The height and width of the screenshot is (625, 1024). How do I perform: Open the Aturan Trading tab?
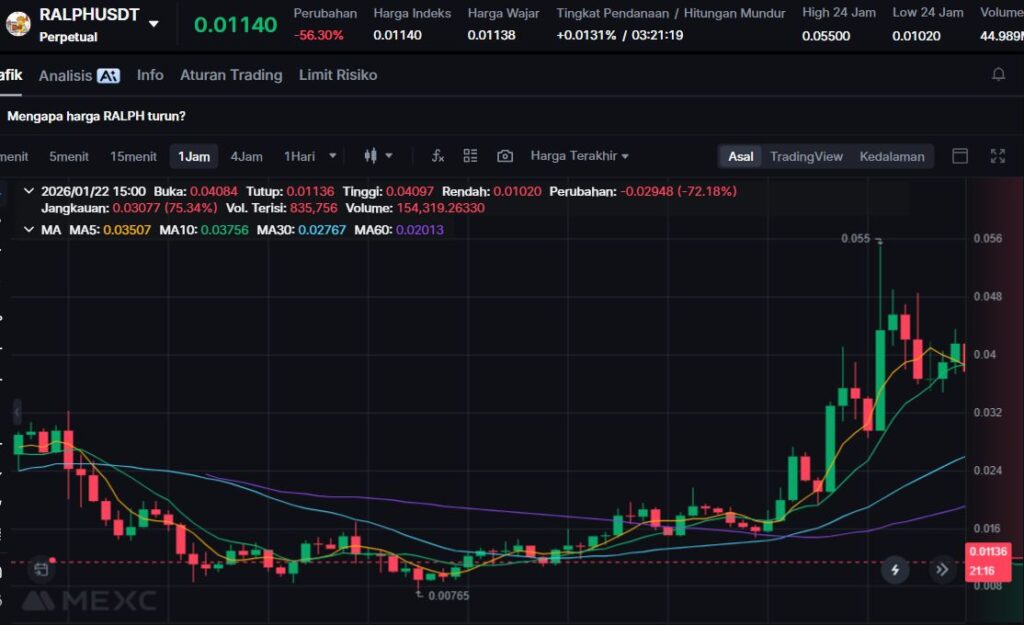pyautogui.click(x=231, y=75)
